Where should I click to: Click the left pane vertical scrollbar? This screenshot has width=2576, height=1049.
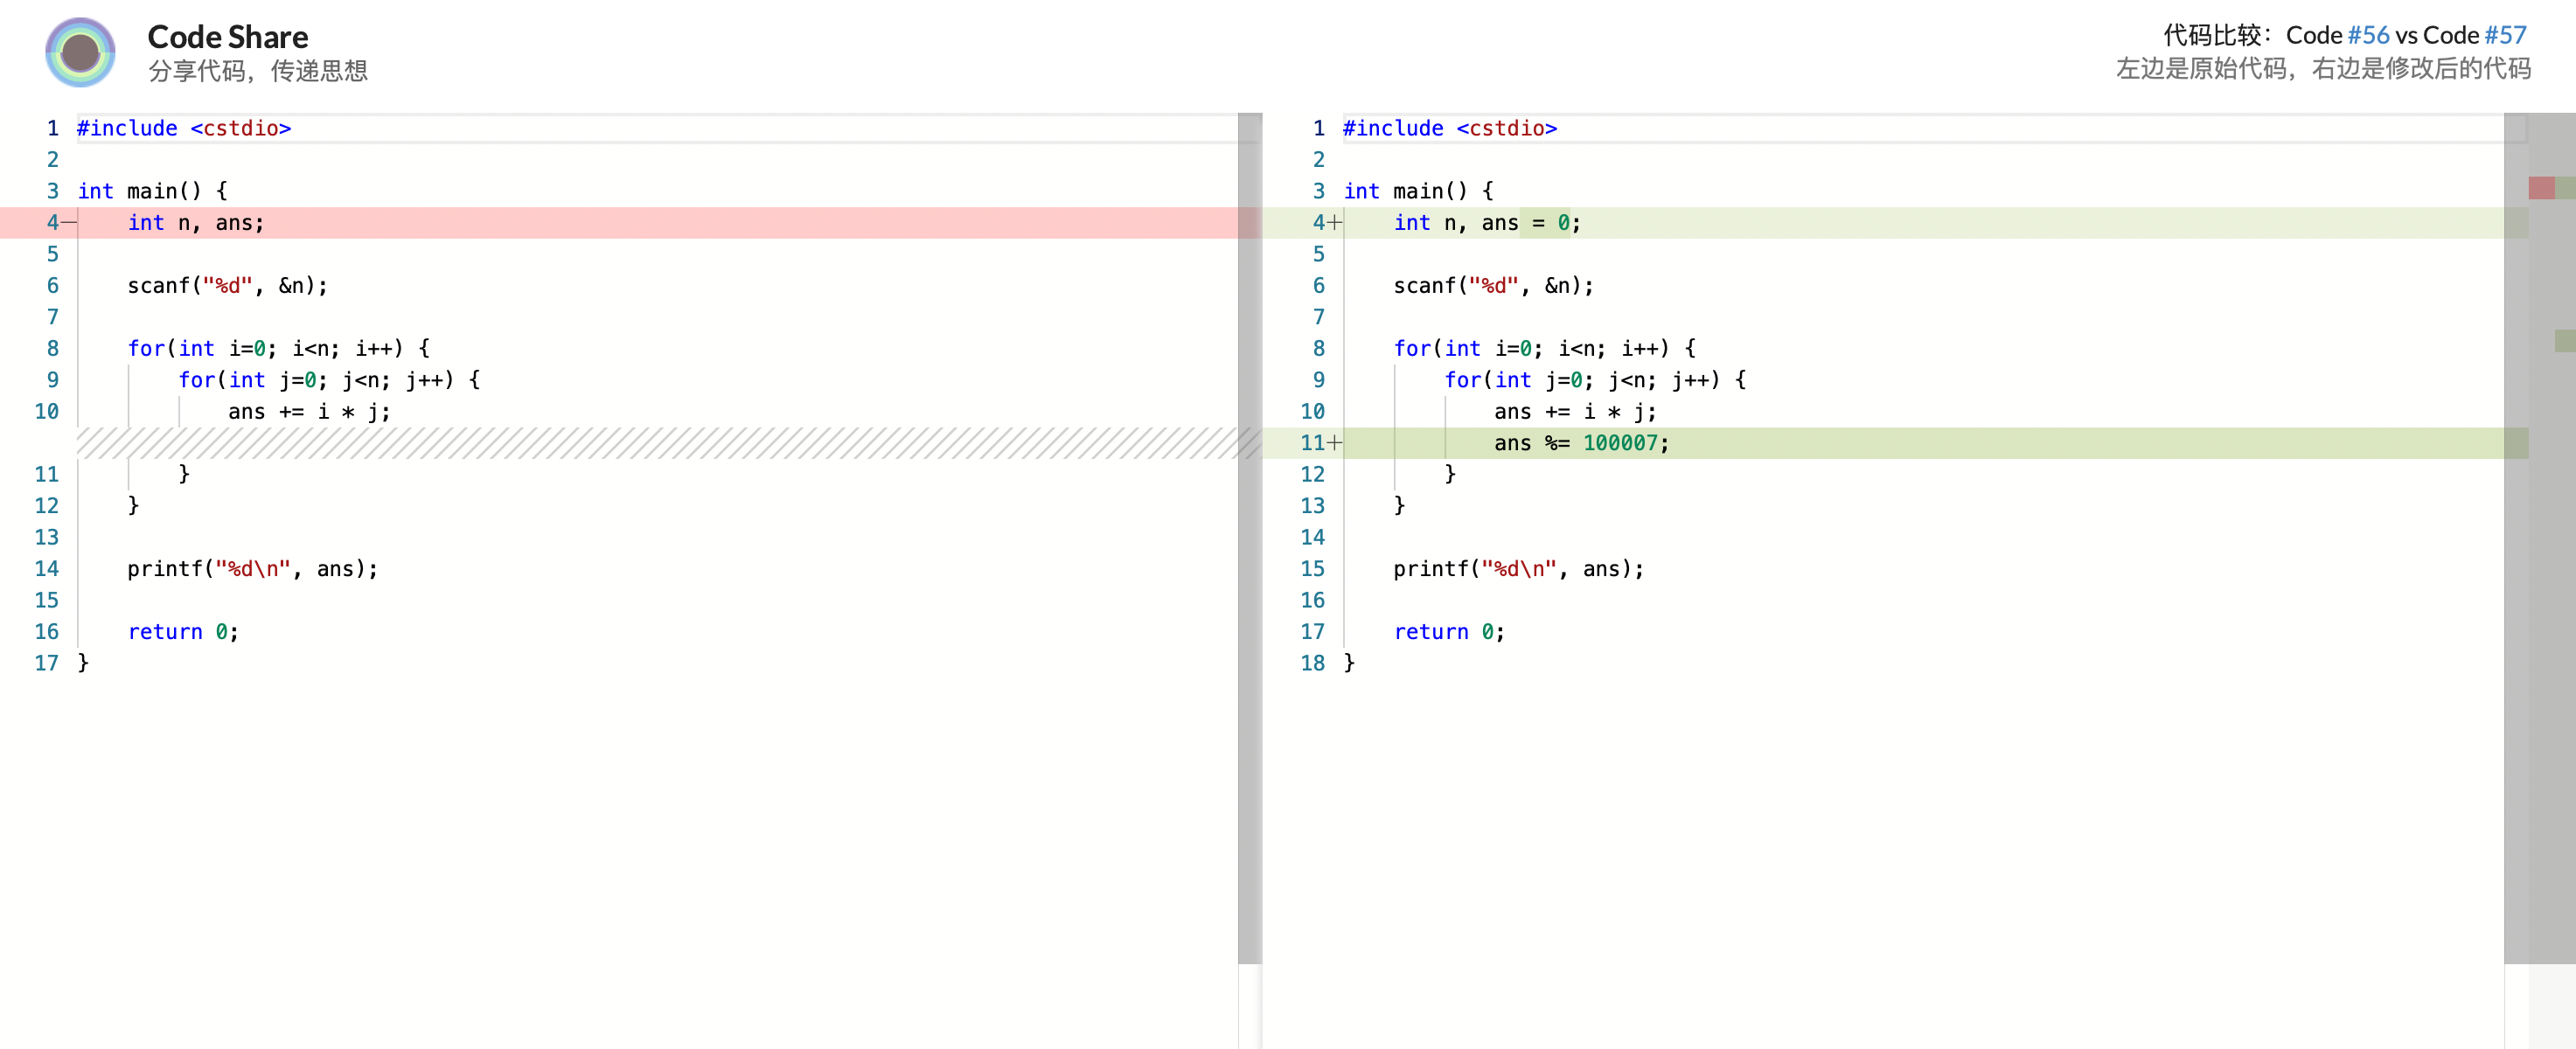click(1249, 540)
